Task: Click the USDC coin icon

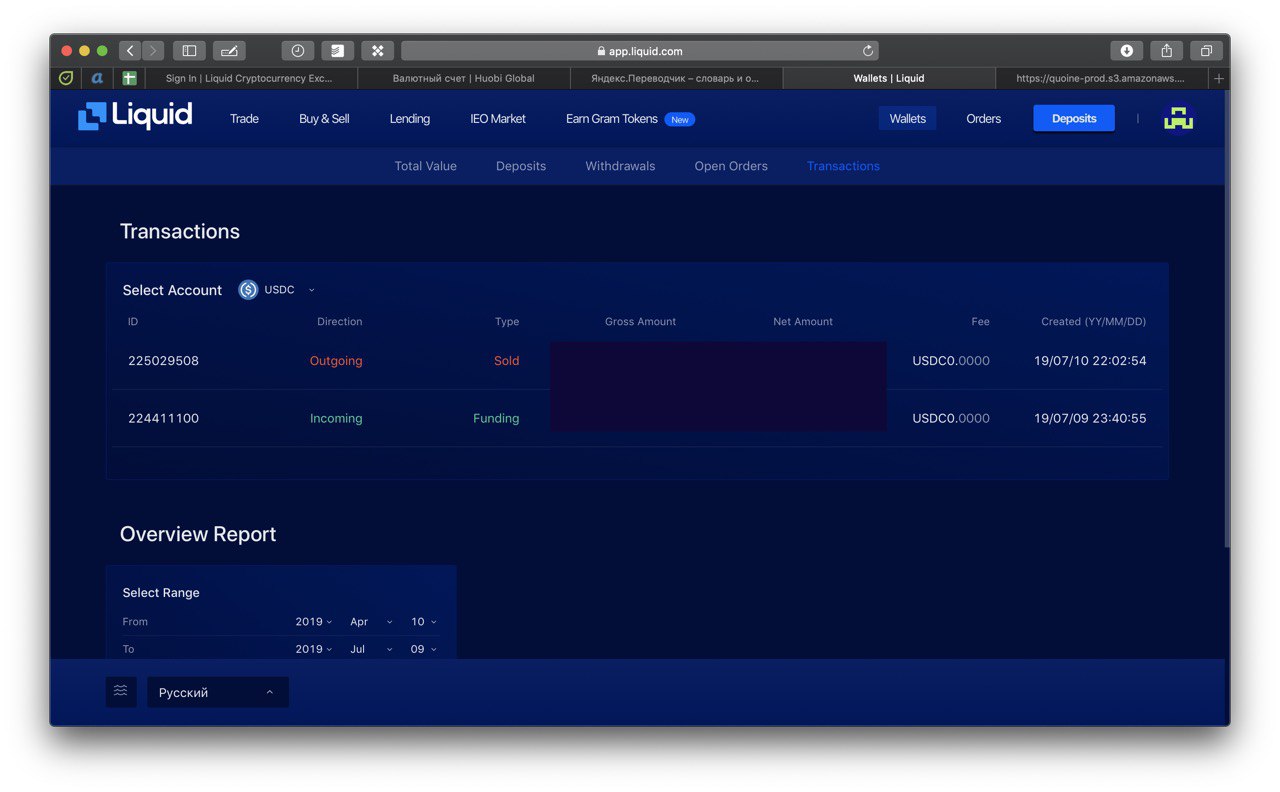Action: (x=248, y=290)
